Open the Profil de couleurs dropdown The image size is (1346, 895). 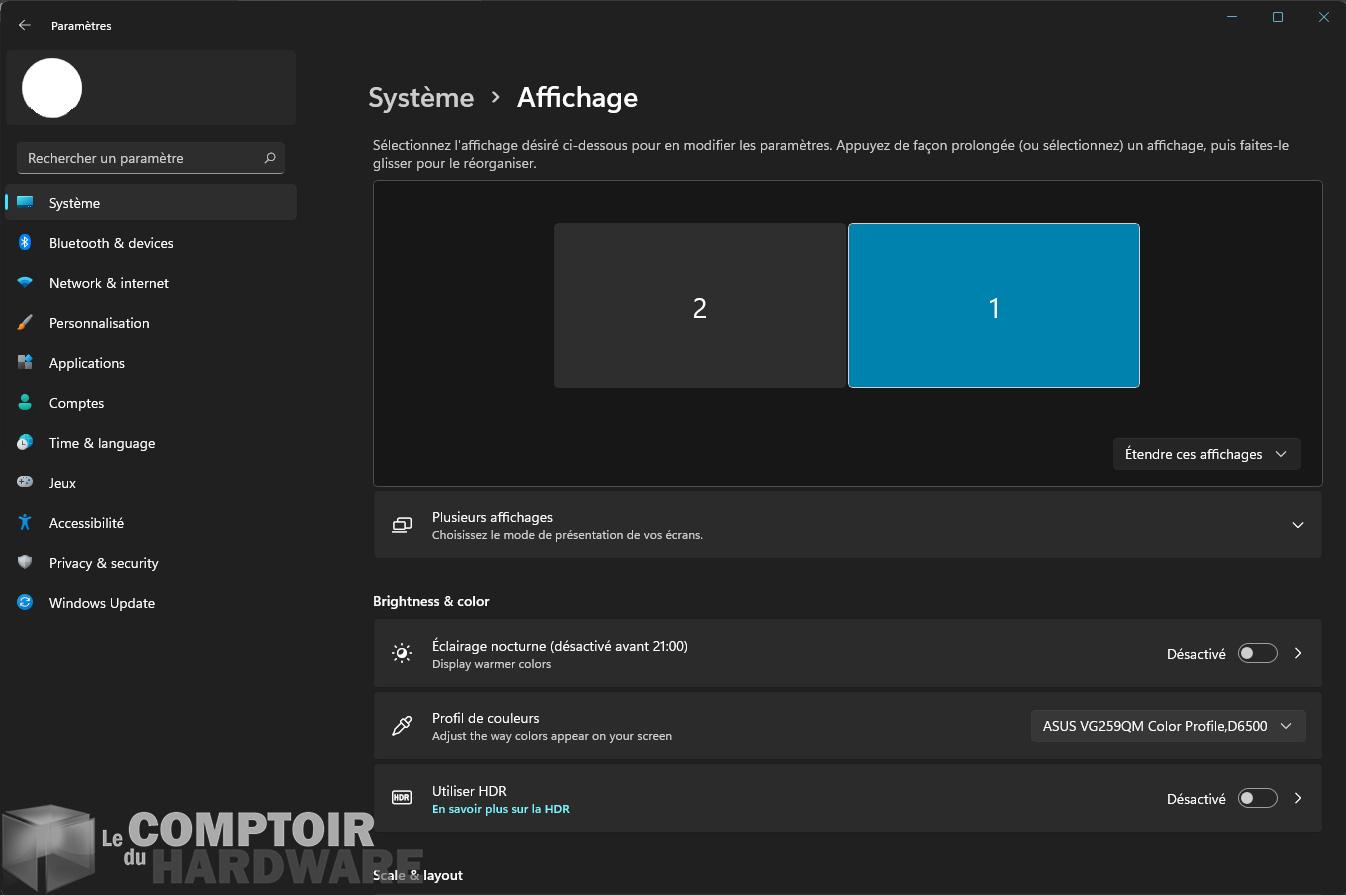tap(1167, 726)
